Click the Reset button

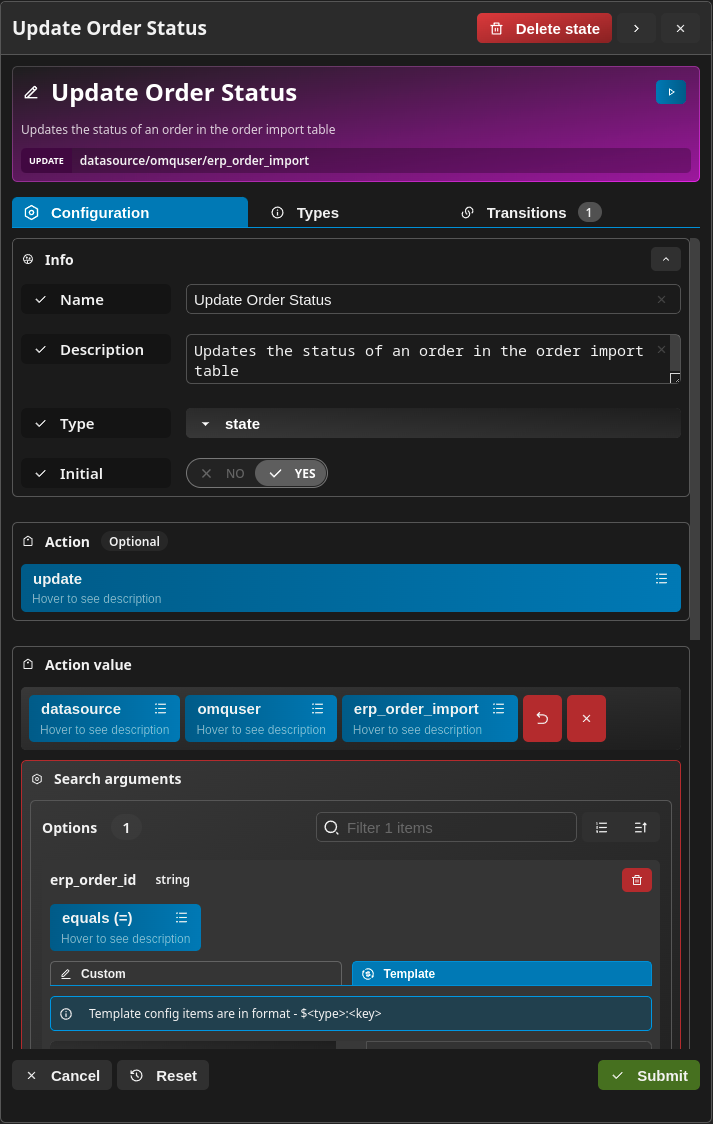pos(163,1075)
